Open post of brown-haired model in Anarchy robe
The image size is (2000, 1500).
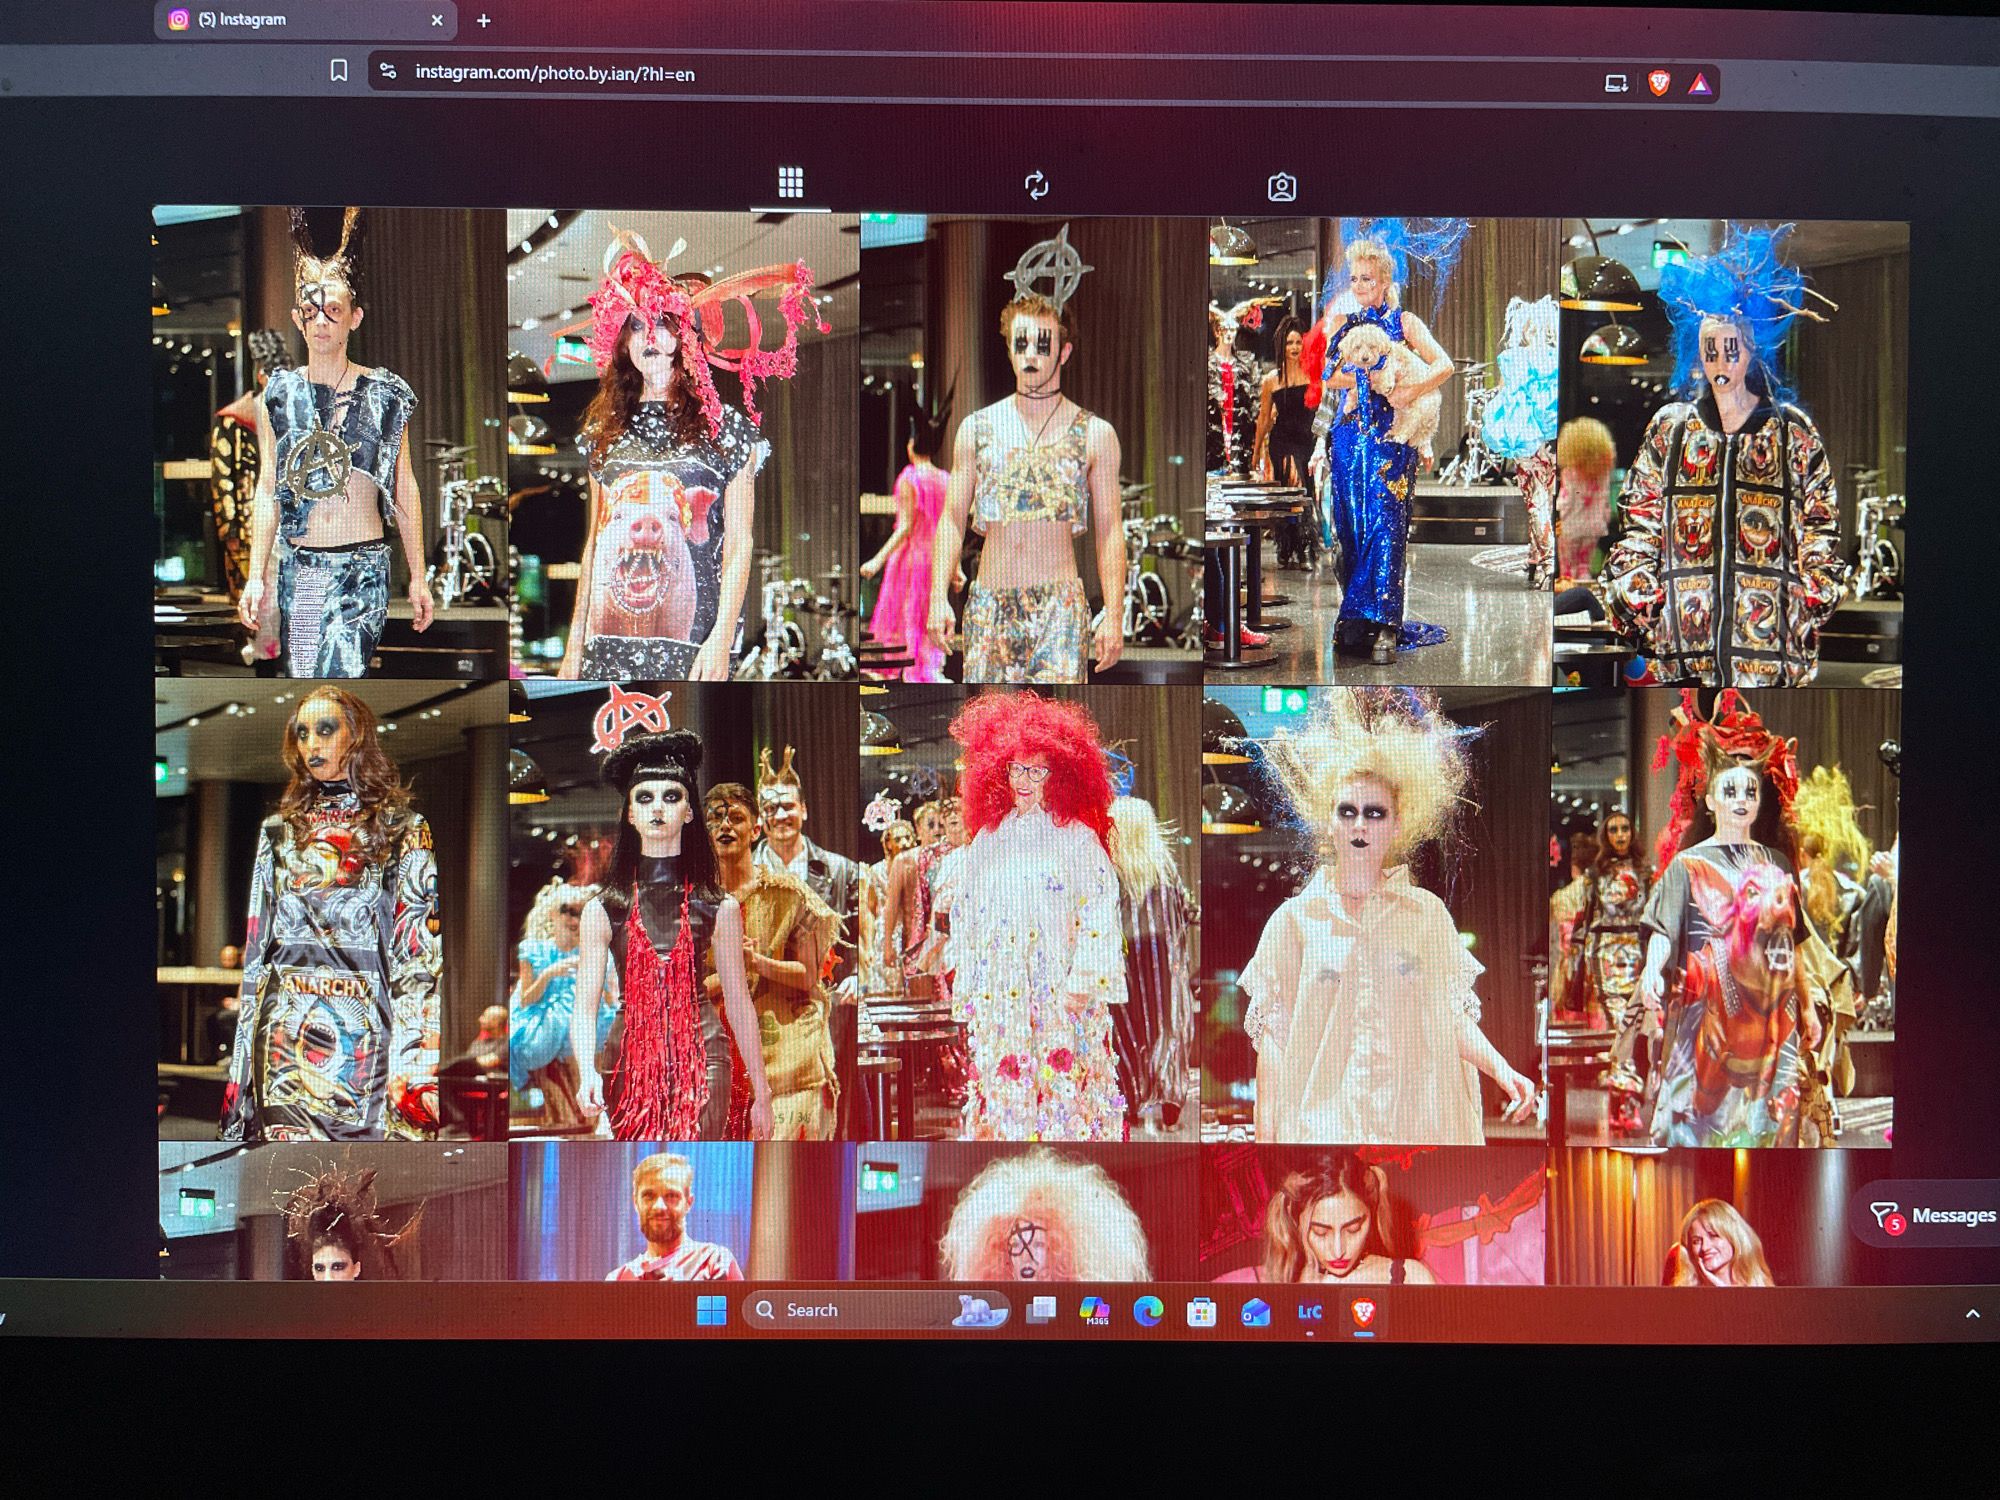(x=332, y=910)
